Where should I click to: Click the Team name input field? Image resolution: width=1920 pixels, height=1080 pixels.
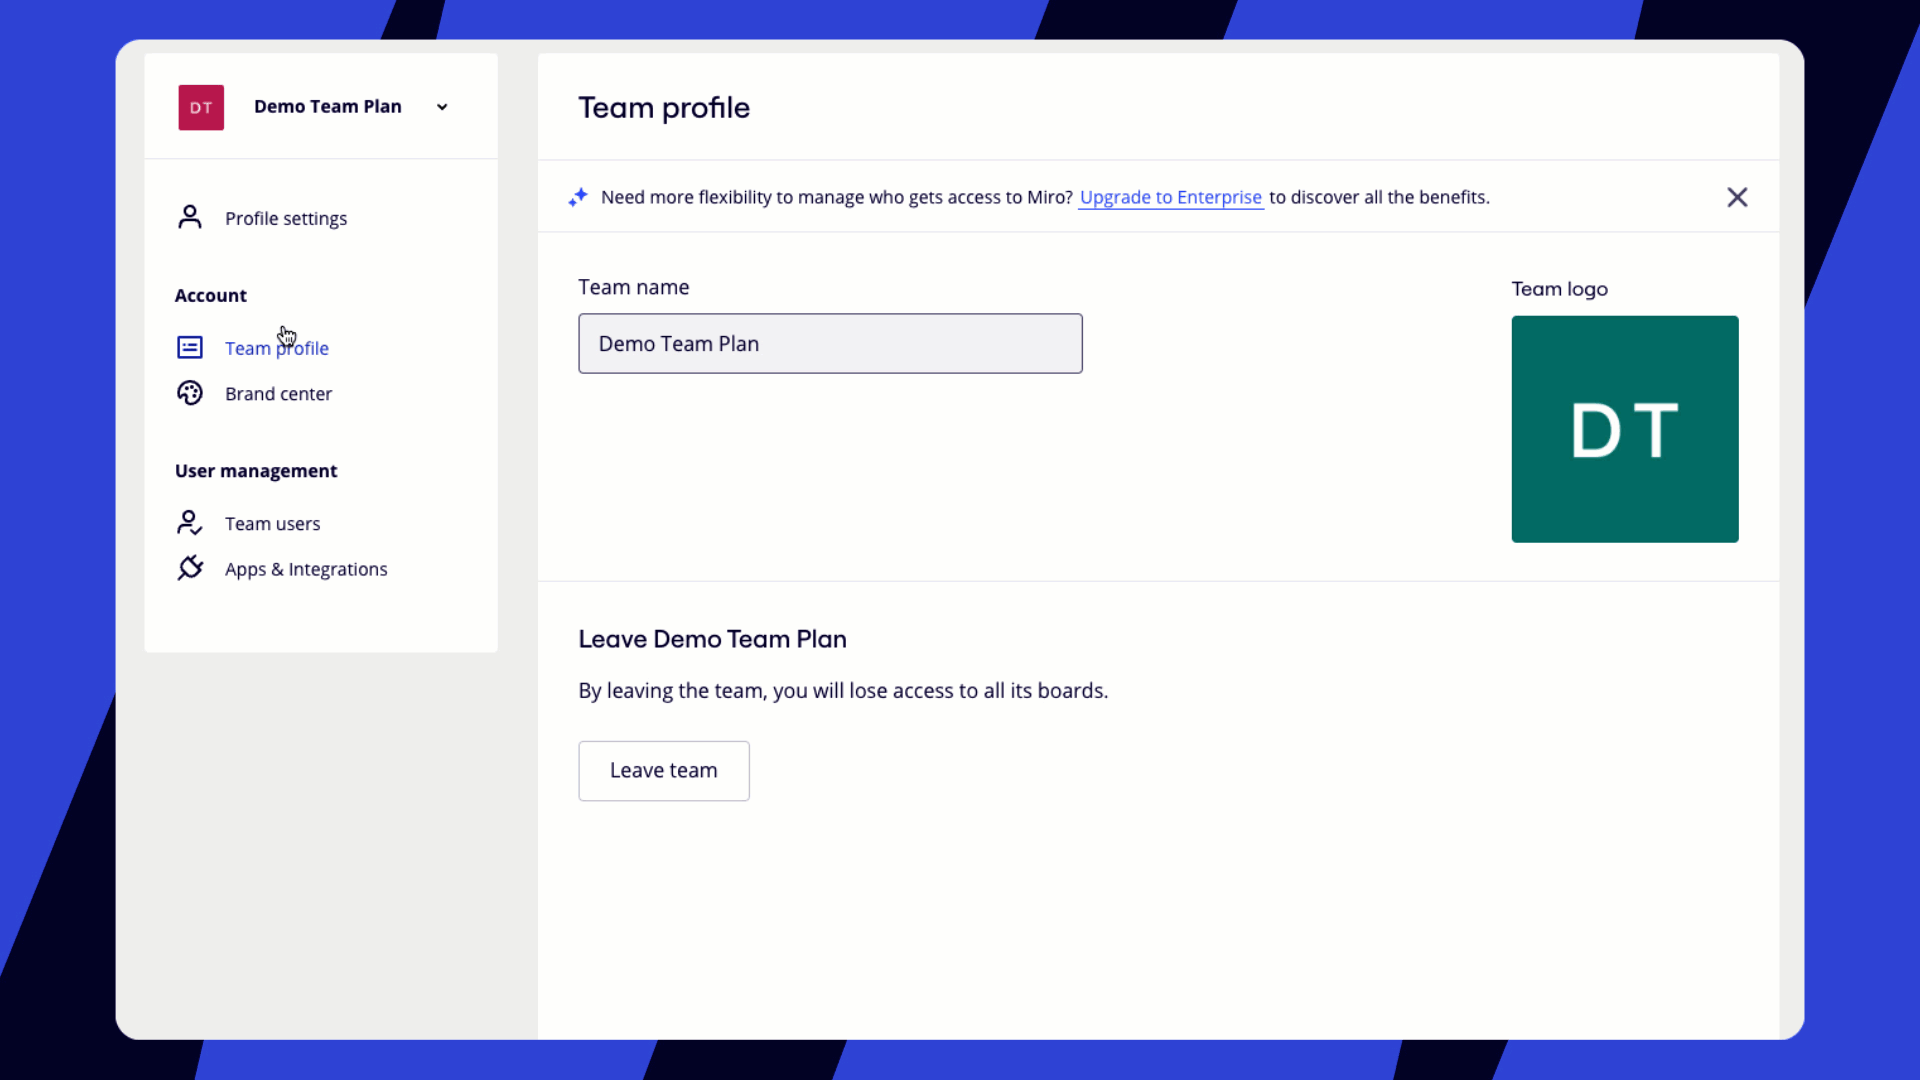830,343
